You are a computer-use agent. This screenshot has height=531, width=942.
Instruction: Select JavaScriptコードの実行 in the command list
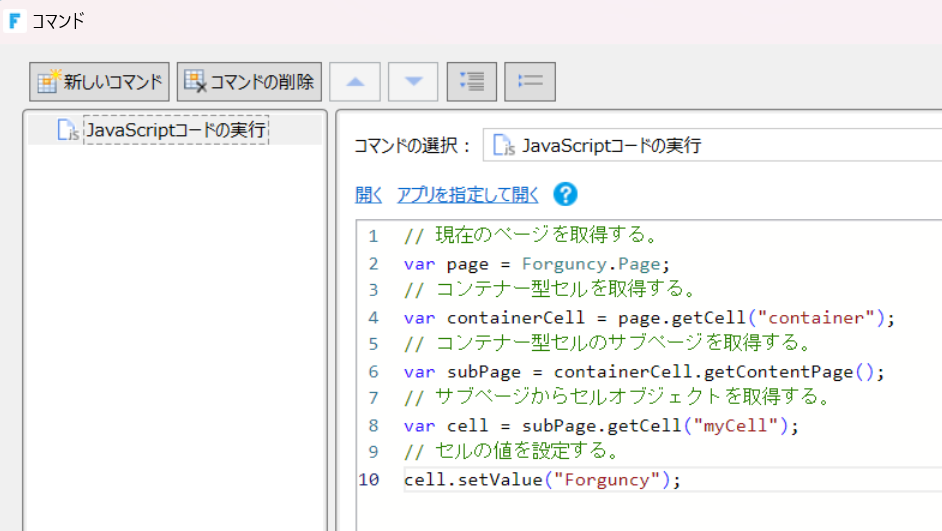(175, 130)
